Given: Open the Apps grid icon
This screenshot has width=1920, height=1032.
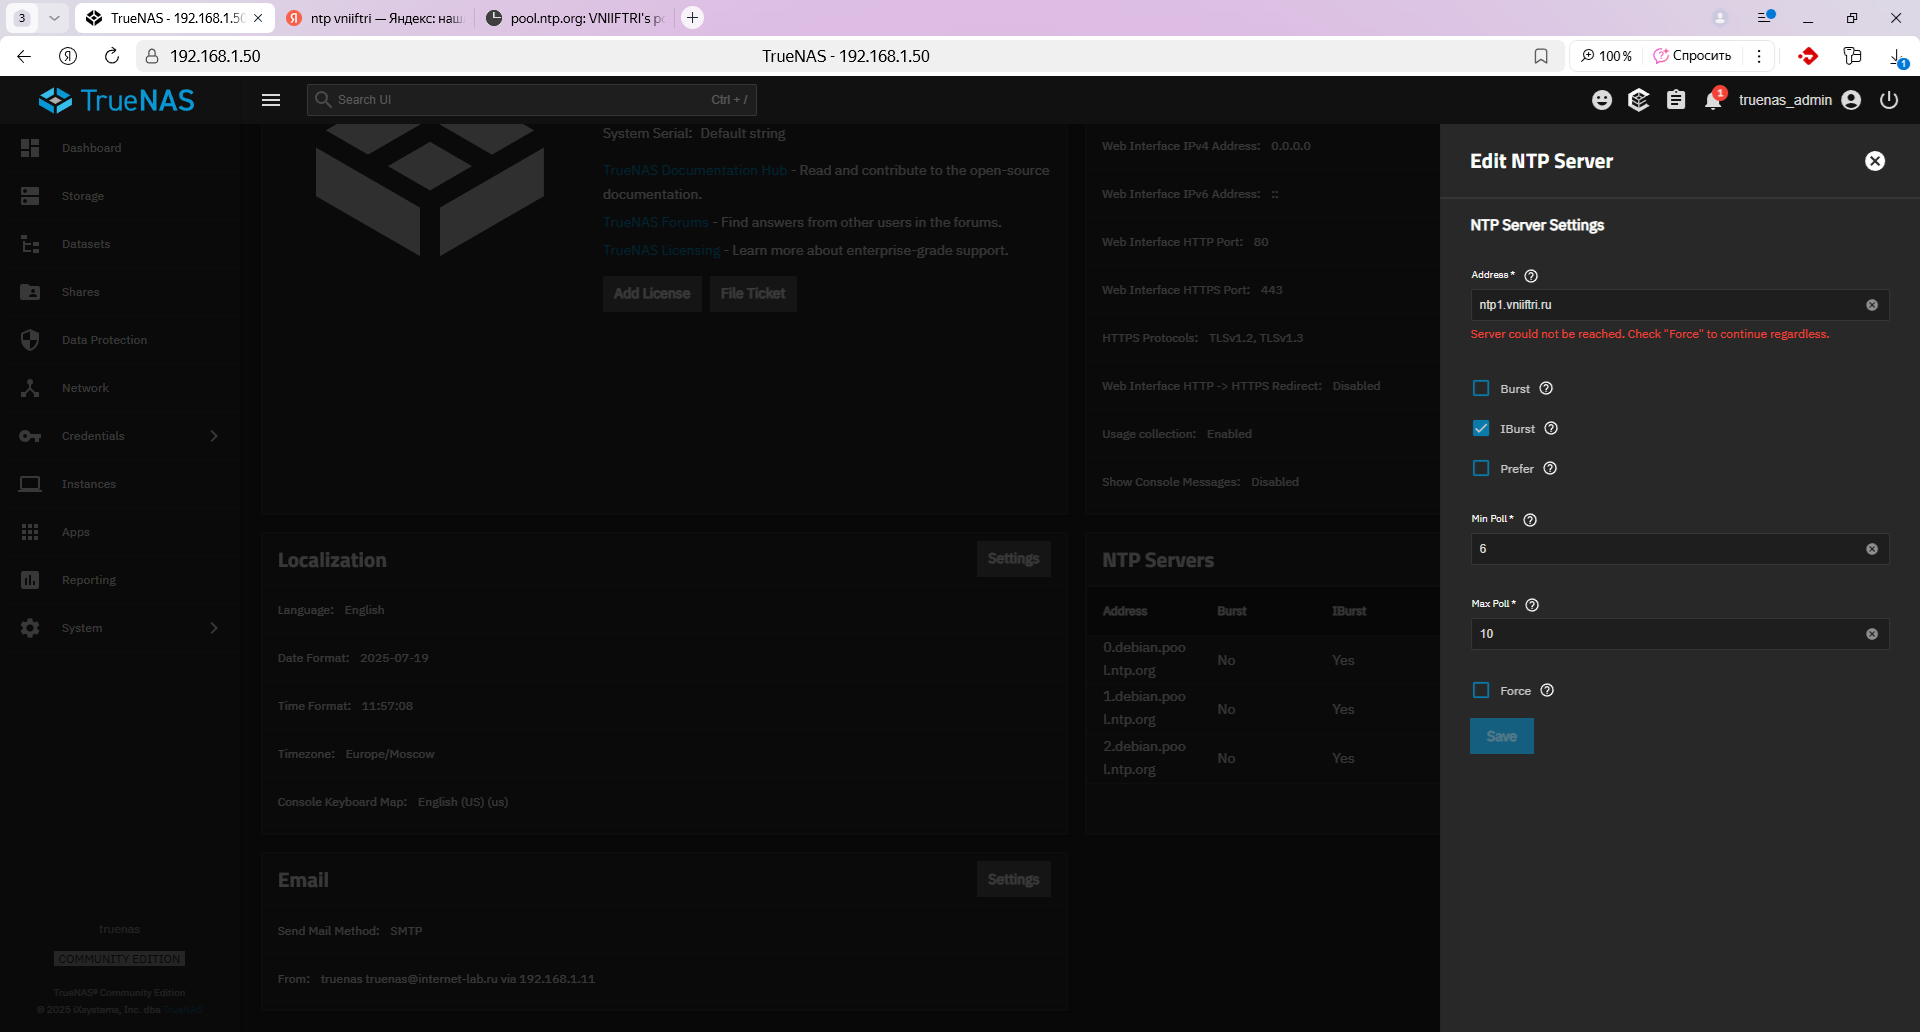Looking at the screenshot, I should pos(30,532).
